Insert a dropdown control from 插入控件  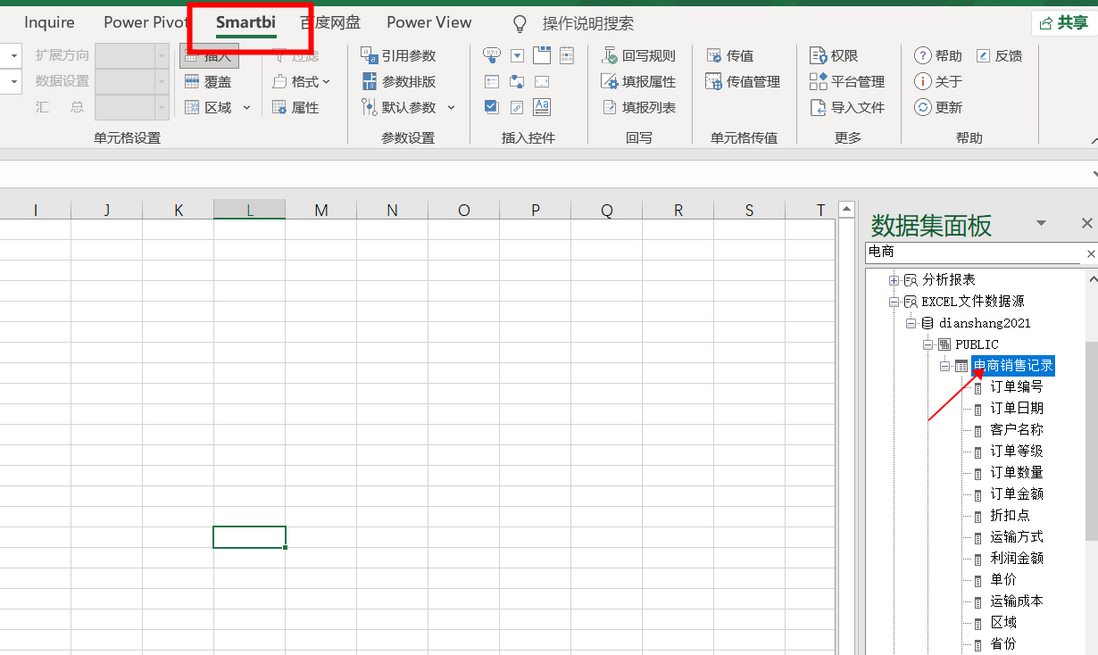click(517, 55)
